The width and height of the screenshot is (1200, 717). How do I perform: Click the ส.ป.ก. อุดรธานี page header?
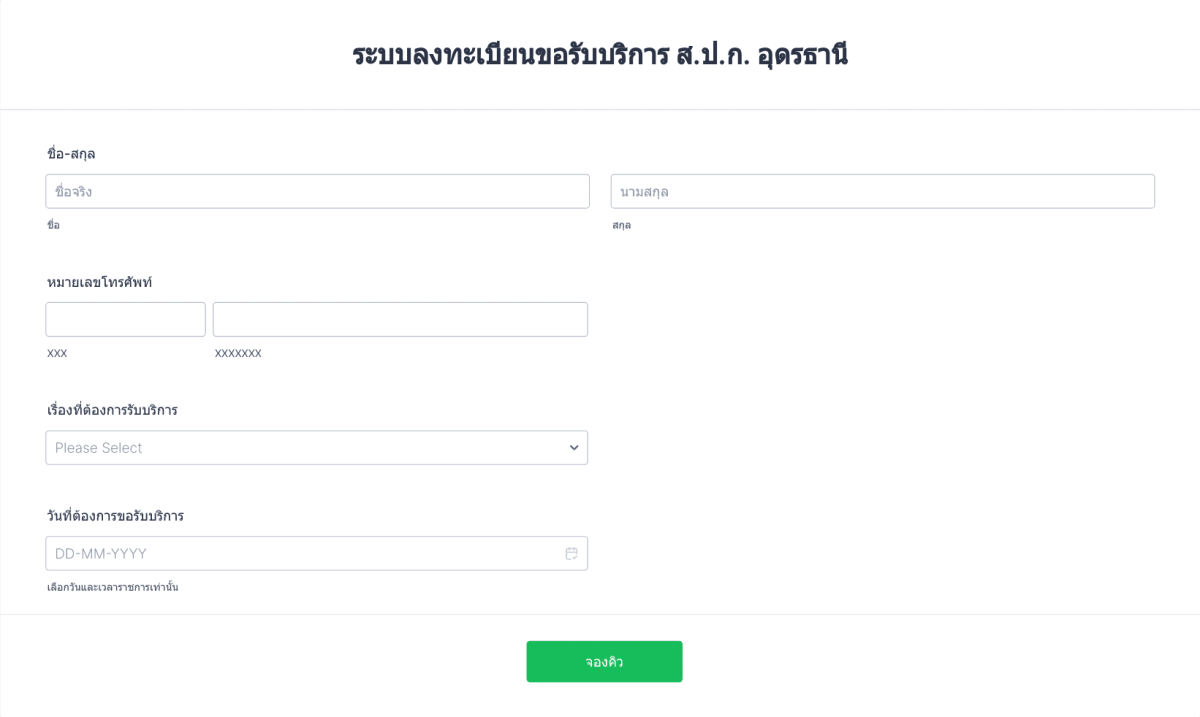coord(600,50)
